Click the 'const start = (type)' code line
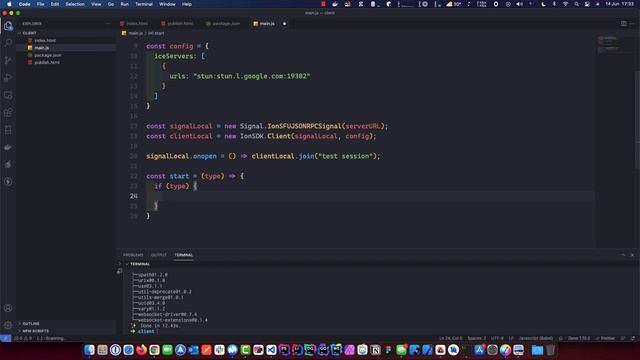 pyautogui.click(x=195, y=176)
